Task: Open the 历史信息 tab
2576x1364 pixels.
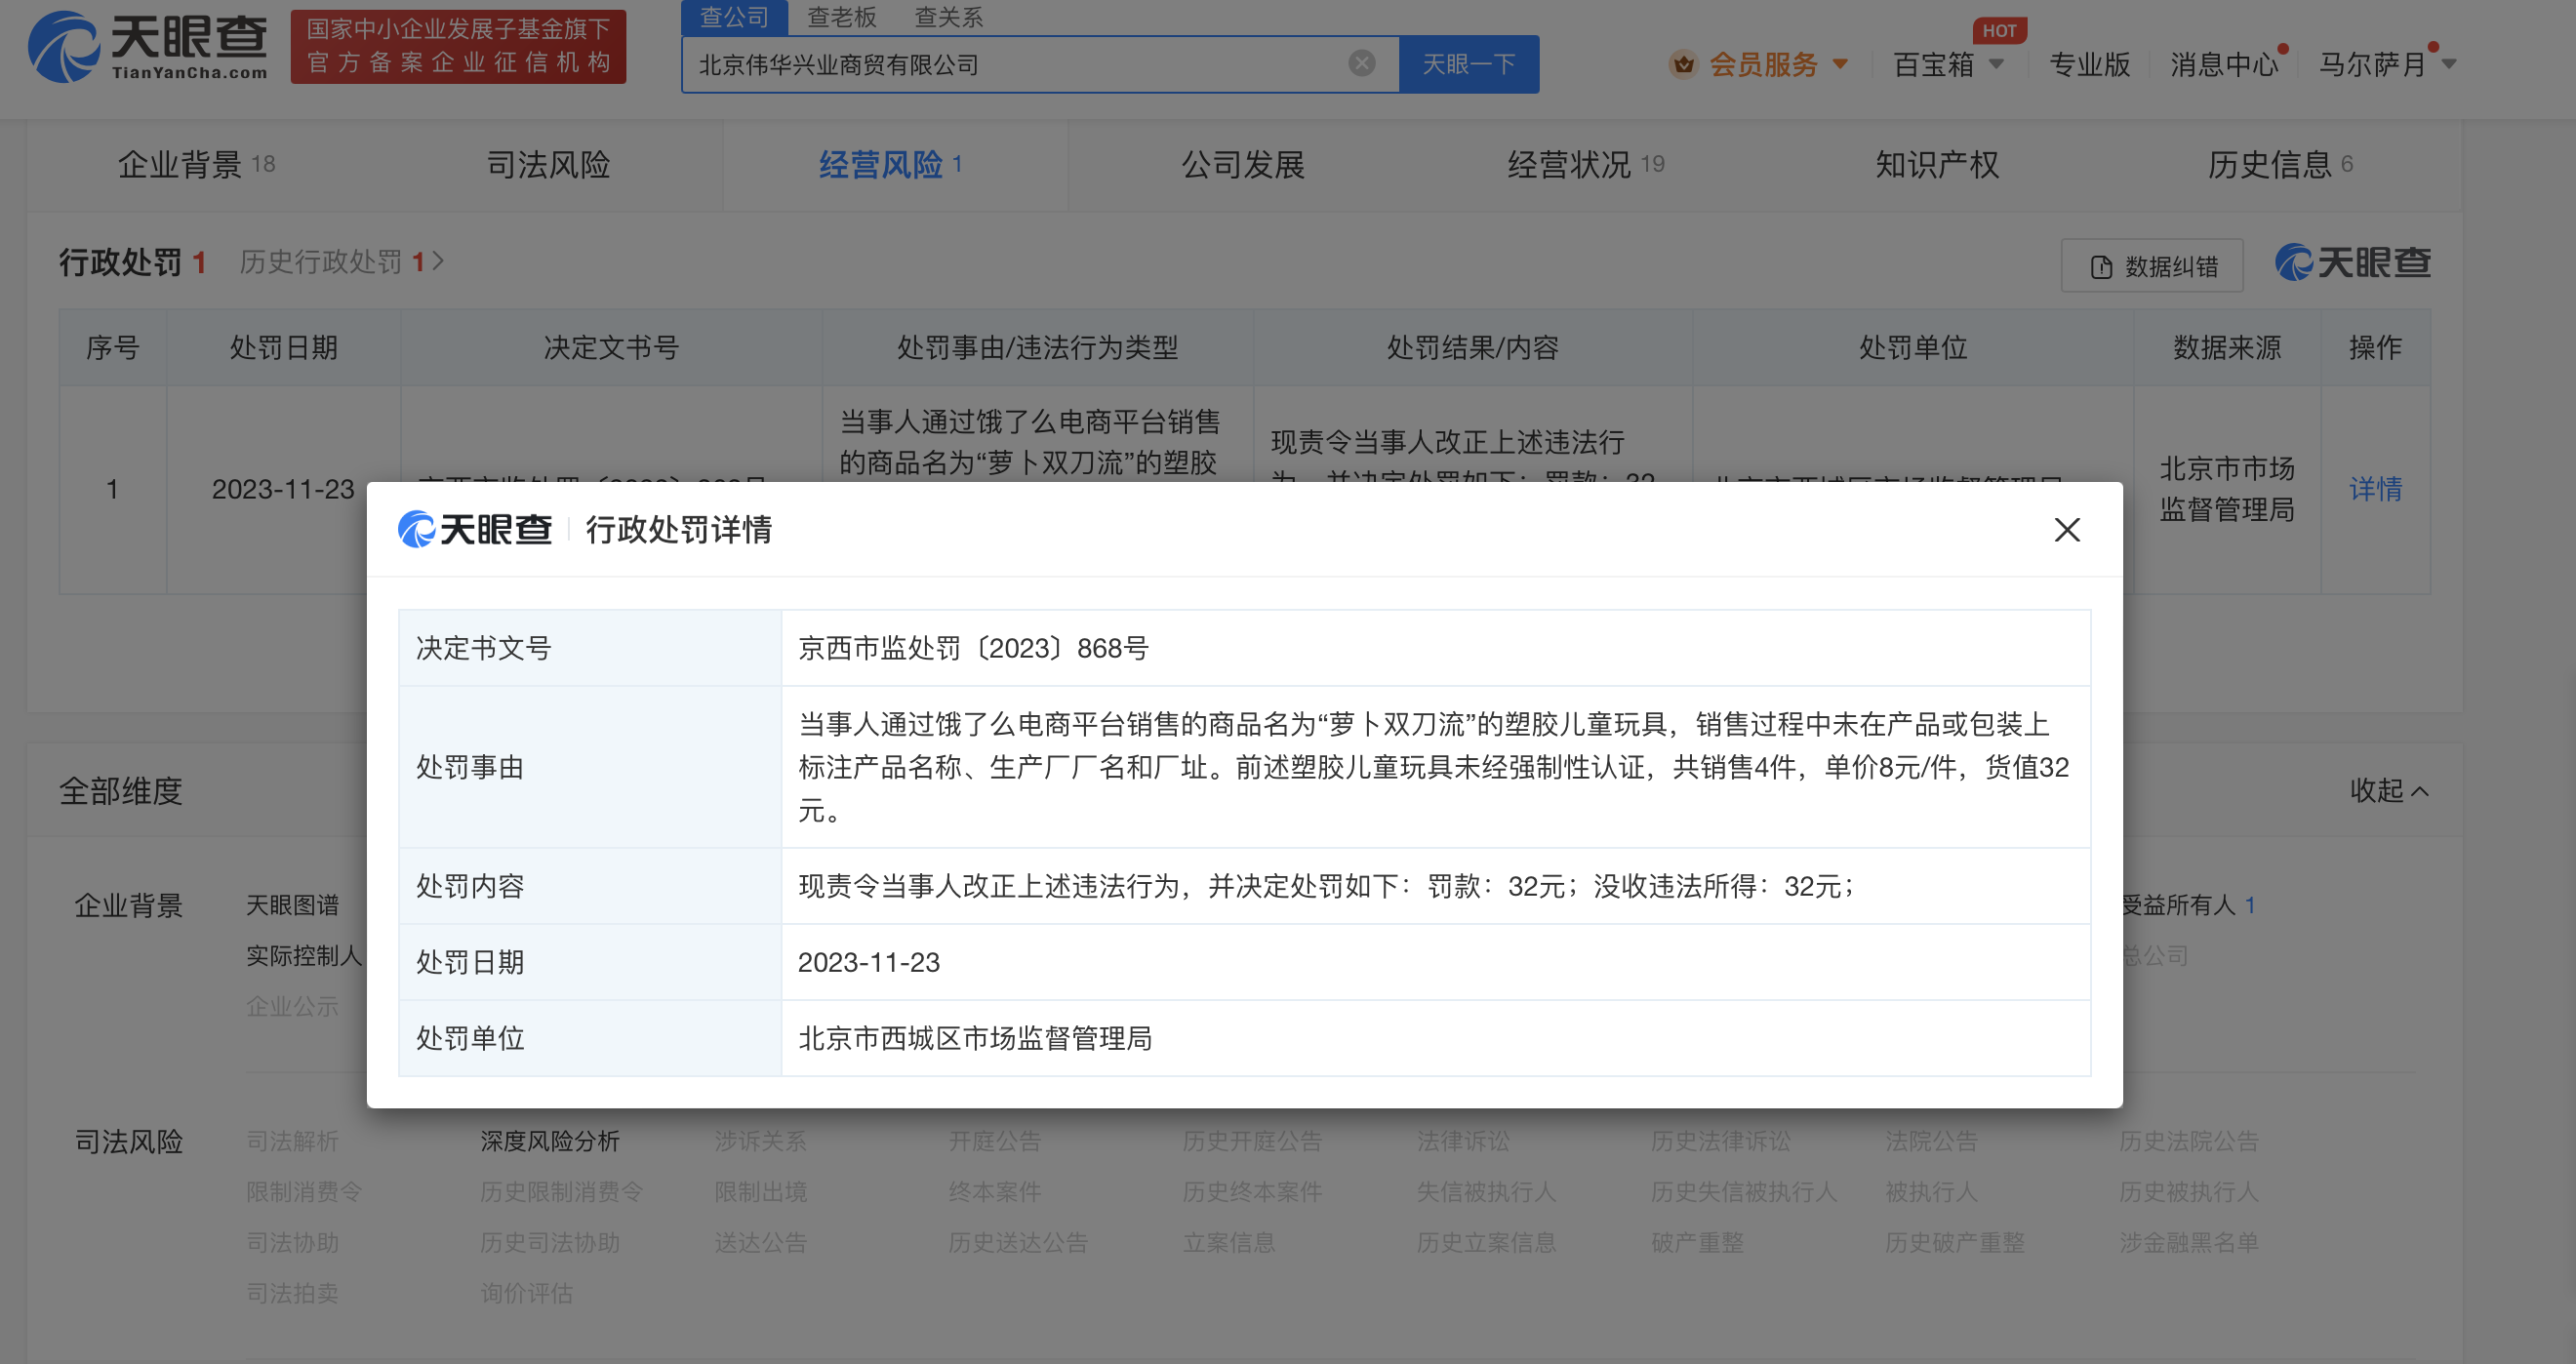Action: pyautogui.click(x=2280, y=165)
